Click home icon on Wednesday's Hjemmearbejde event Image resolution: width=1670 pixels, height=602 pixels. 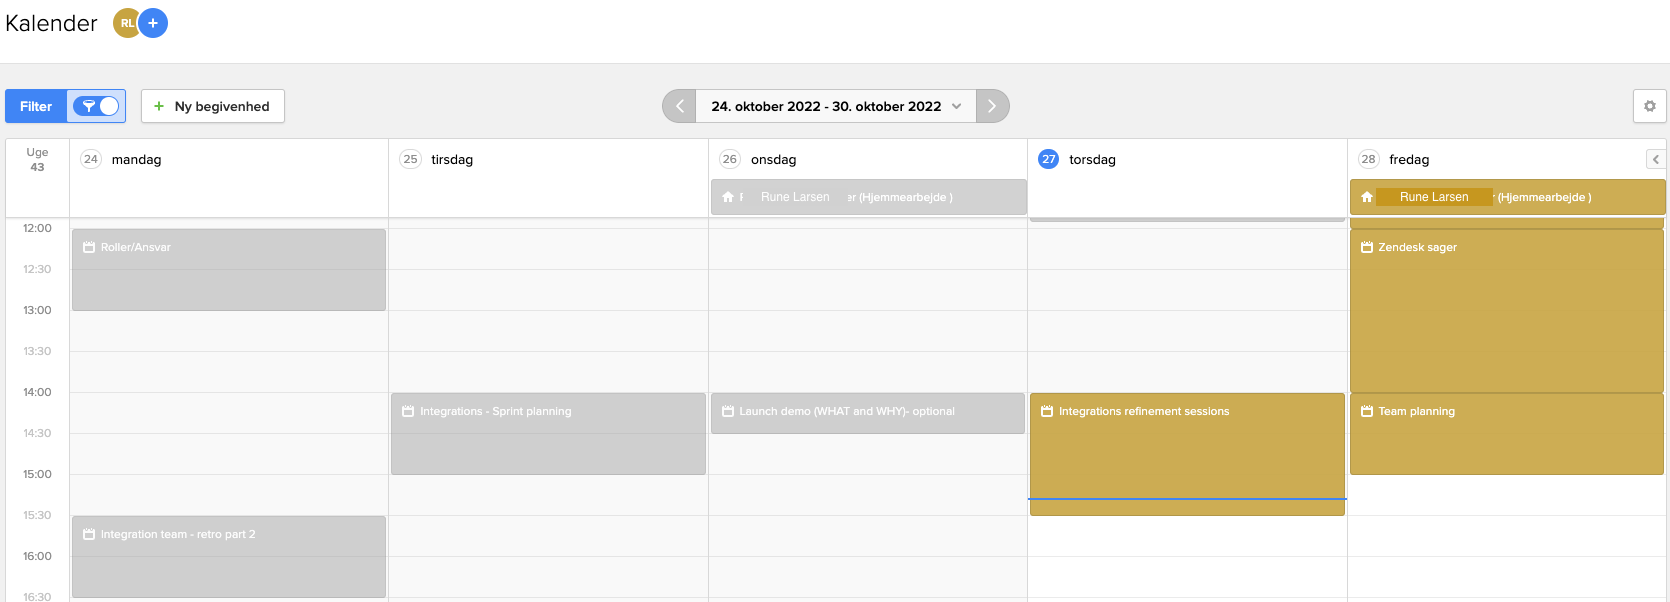[728, 197]
